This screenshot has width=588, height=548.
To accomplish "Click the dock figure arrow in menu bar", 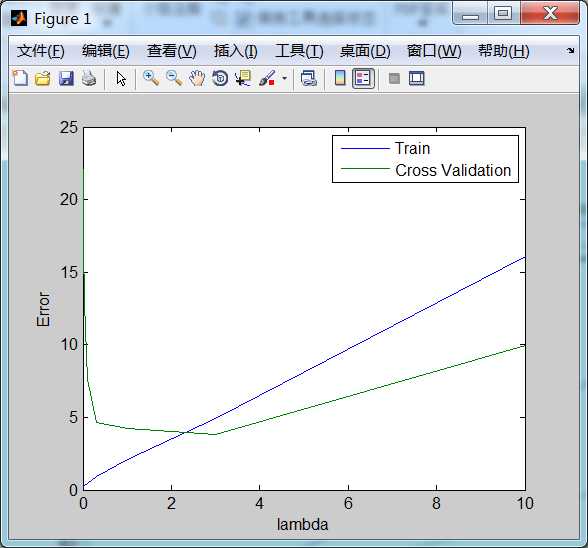I will pos(570,50).
